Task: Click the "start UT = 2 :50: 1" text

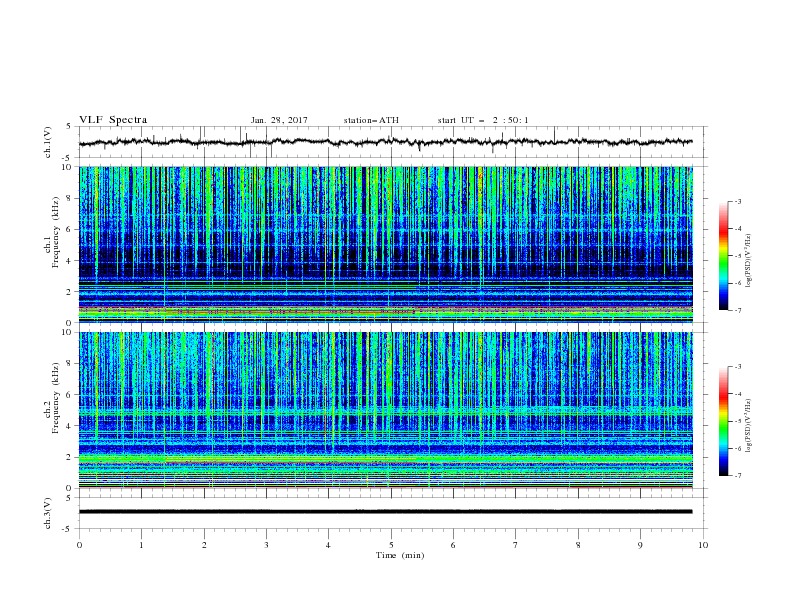Action: point(483,120)
